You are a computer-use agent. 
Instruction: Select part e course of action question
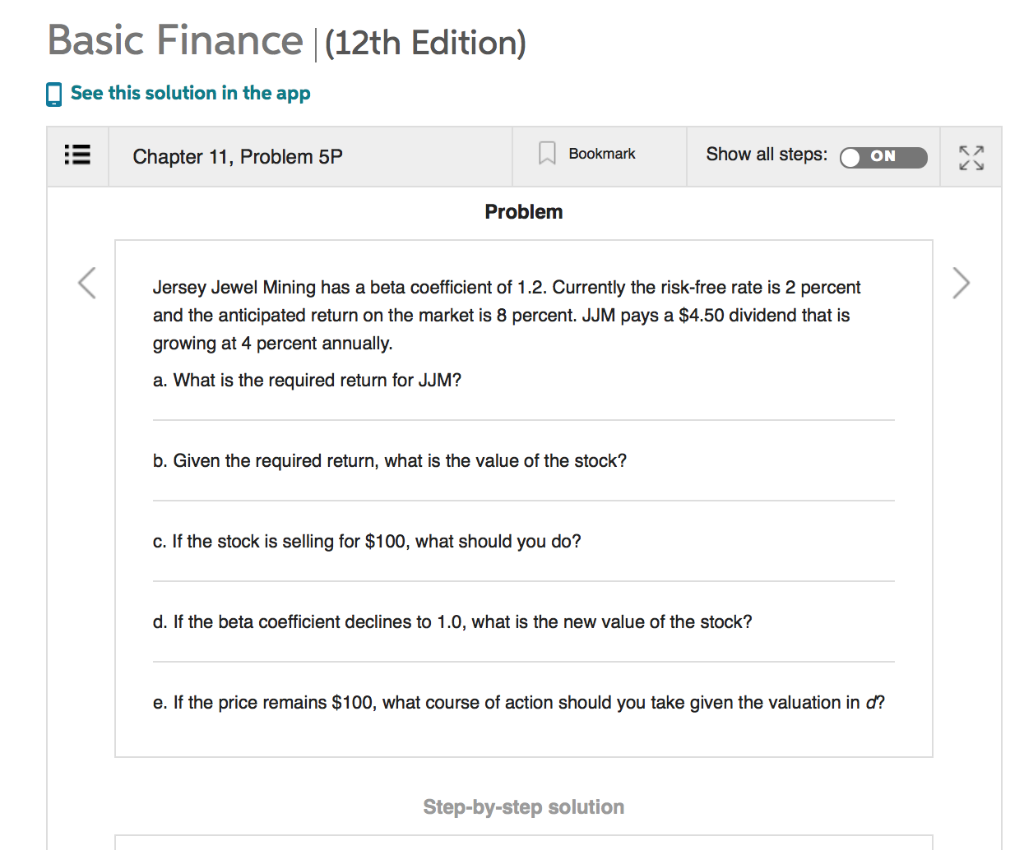(x=519, y=702)
